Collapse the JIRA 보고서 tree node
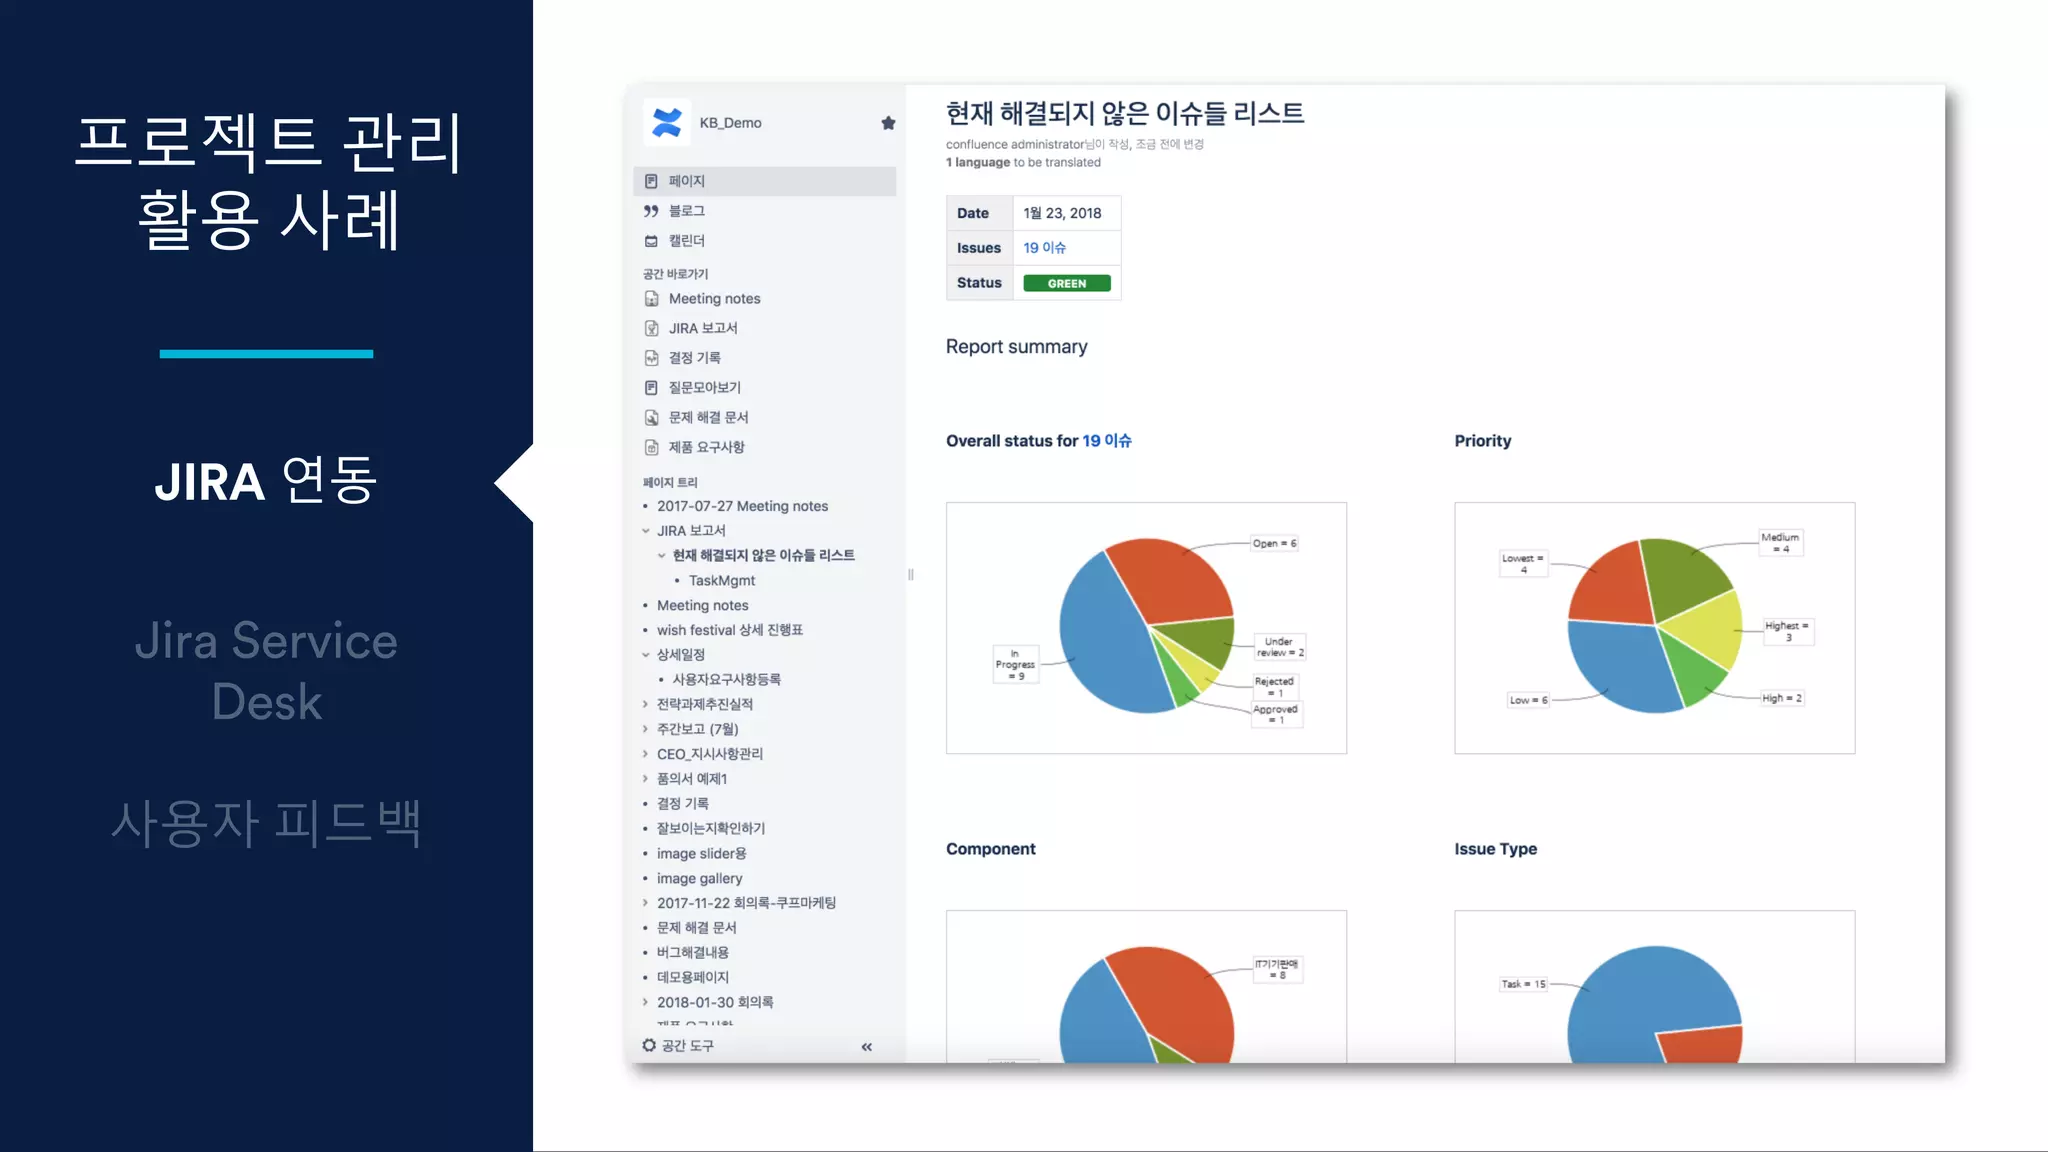Image resolution: width=2048 pixels, height=1152 pixels. (x=646, y=531)
